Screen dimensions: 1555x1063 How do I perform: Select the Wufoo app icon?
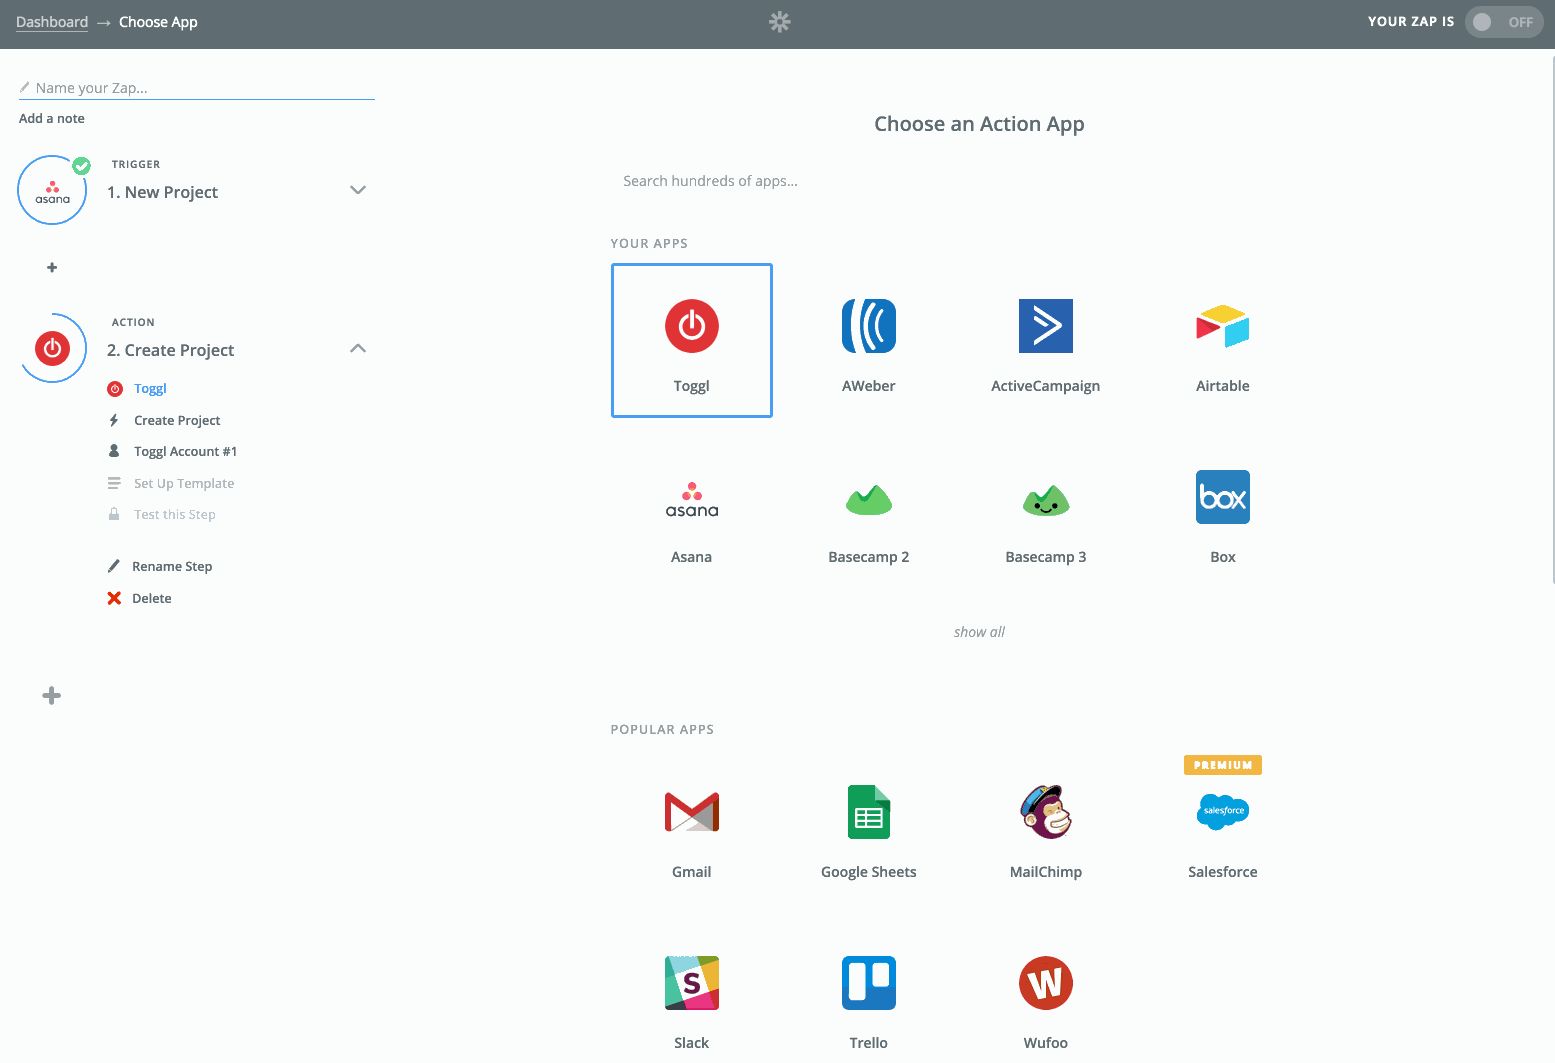1046,983
